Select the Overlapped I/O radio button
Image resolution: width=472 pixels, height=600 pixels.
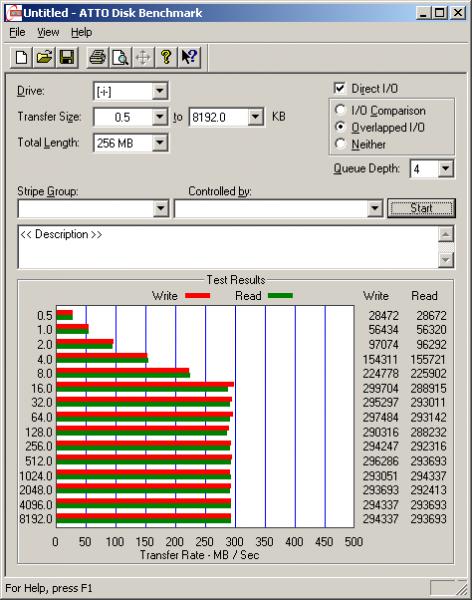(340, 127)
